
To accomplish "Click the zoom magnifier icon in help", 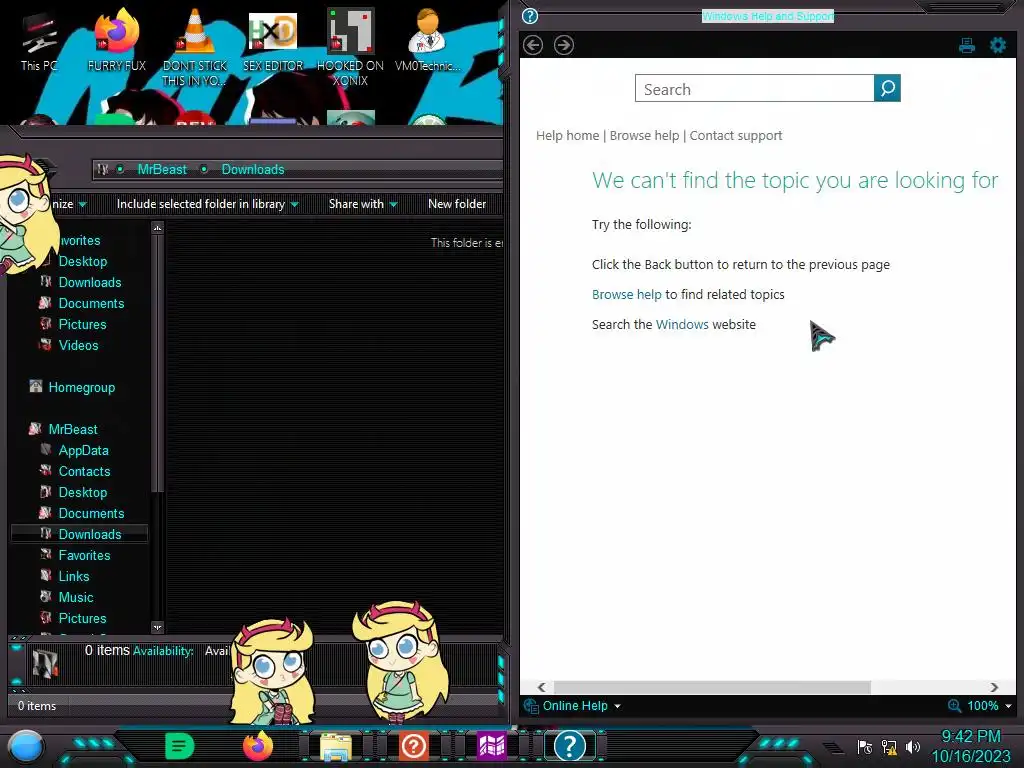I will click(954, 706).
